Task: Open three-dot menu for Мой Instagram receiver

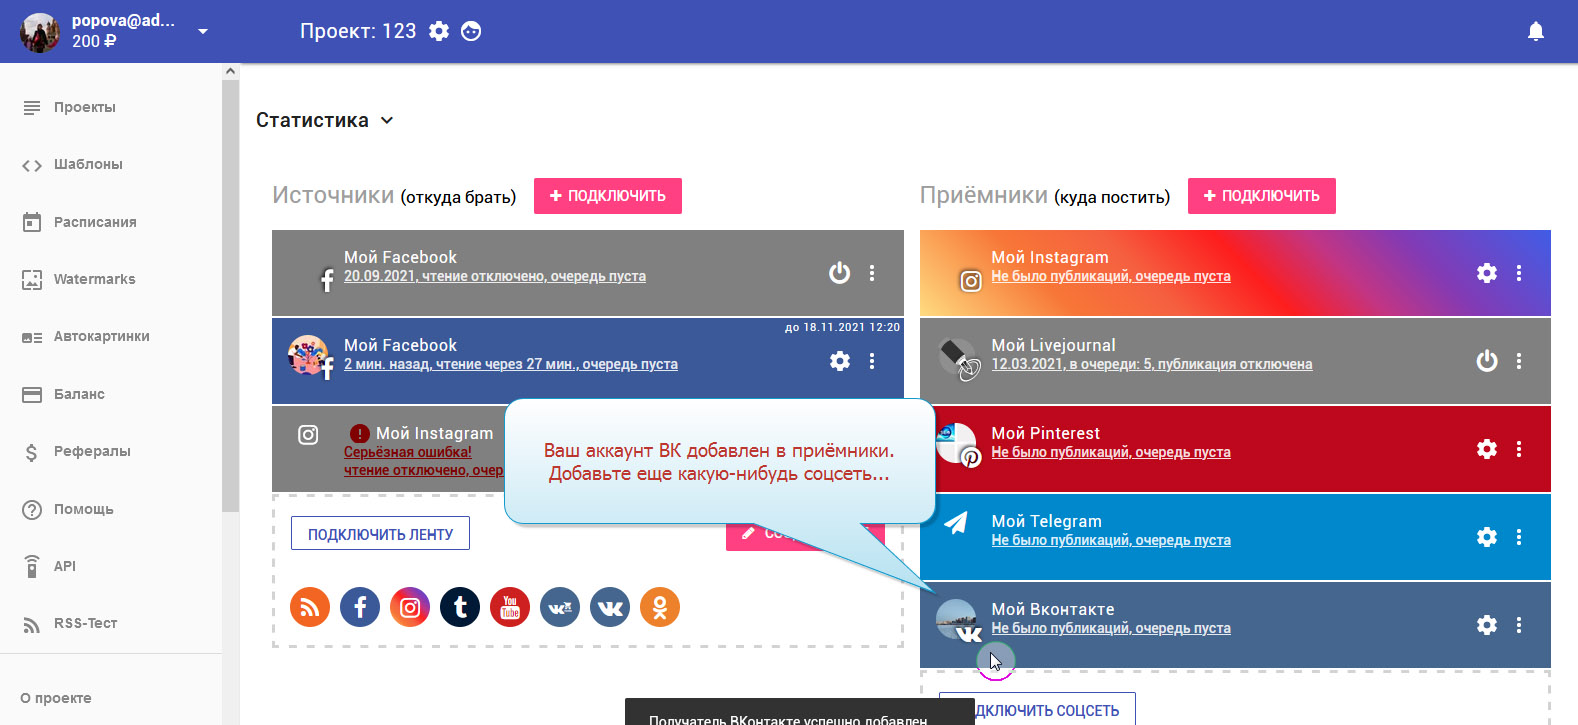Action: (1519, 273)
